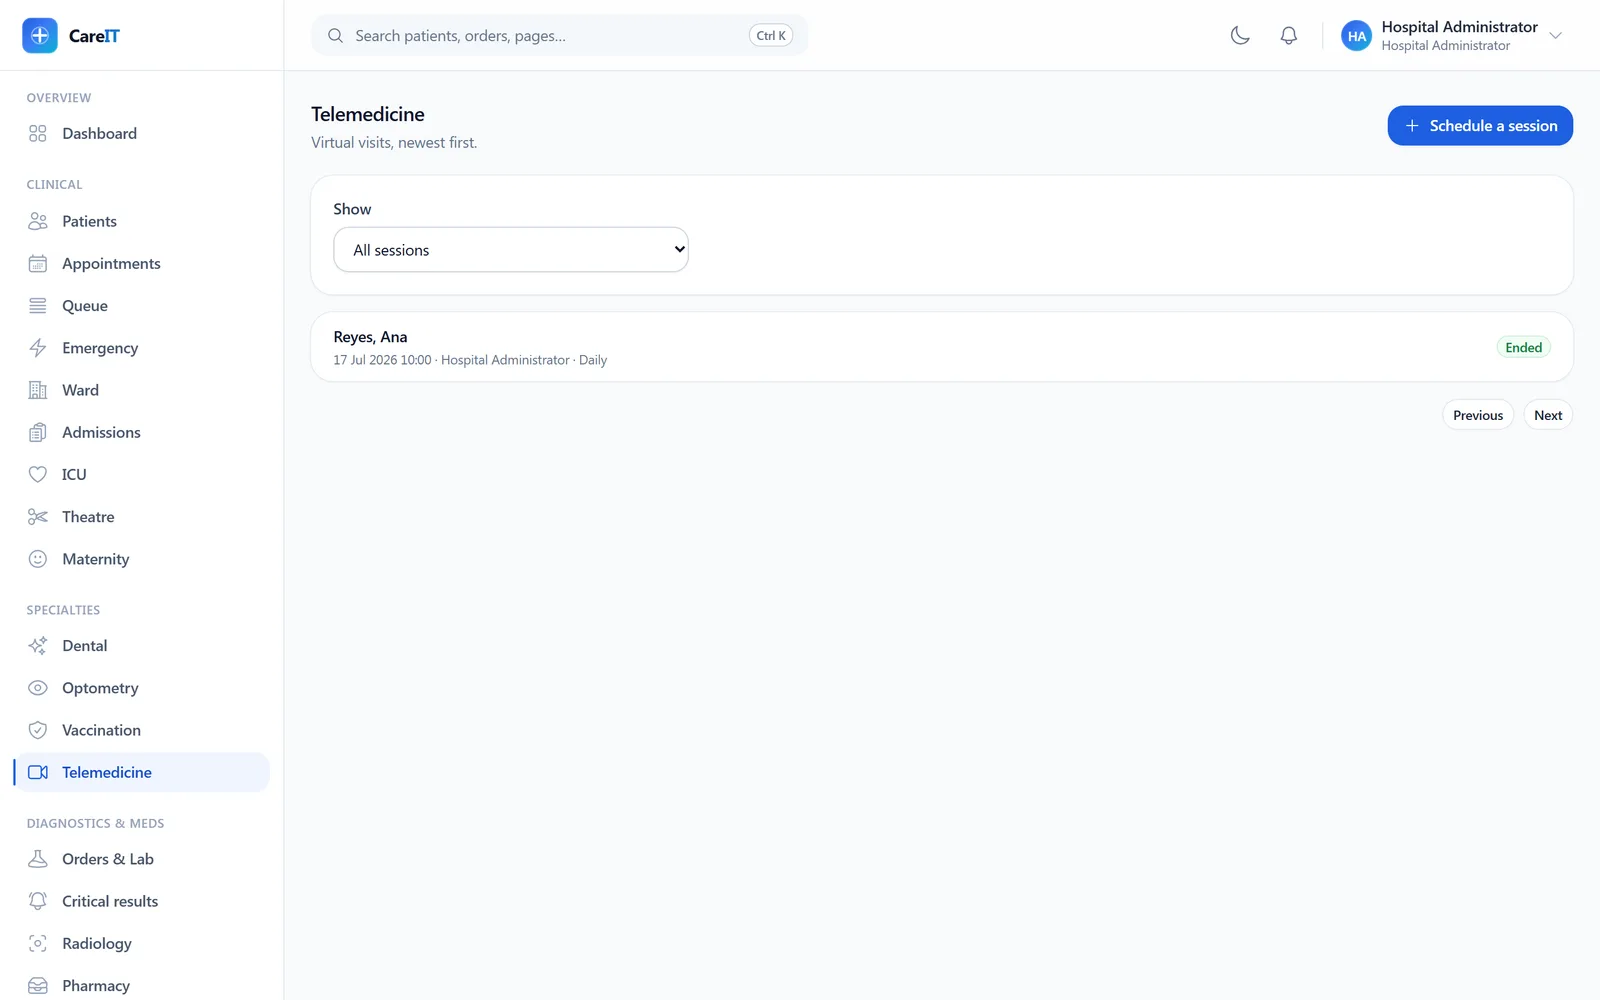Open the Theatre scissors icon
Image resolution: width=1600 pixels, height=1000 pixels.
coord(38,517)
